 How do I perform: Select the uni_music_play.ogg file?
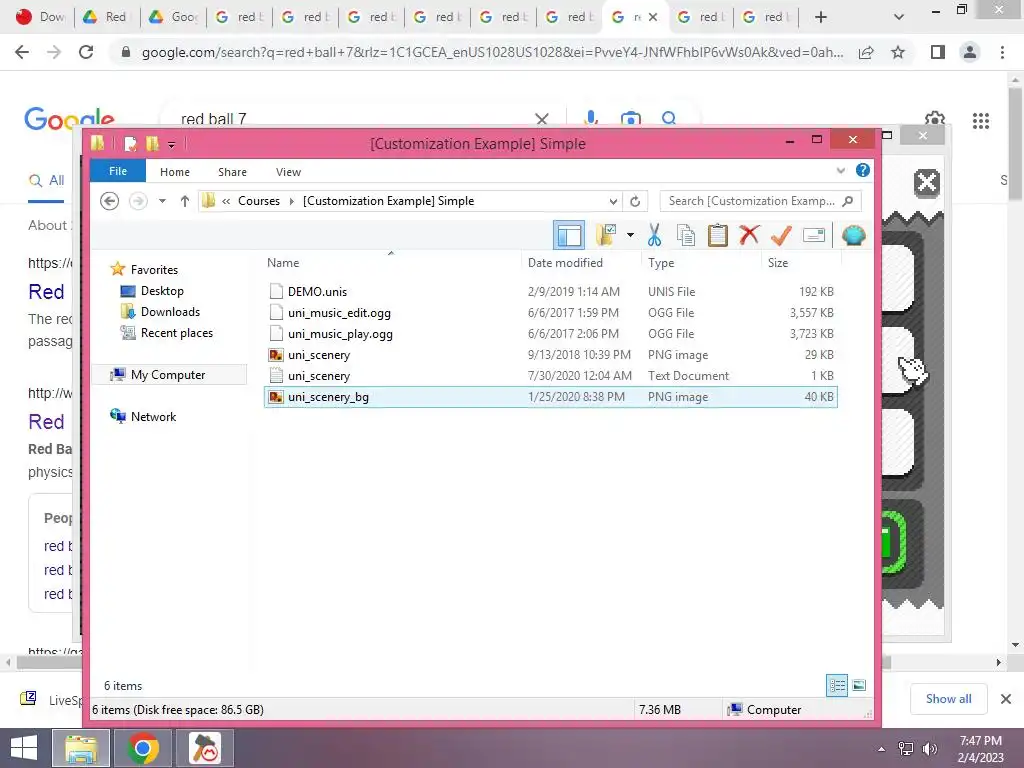click(x=551, y=333)
